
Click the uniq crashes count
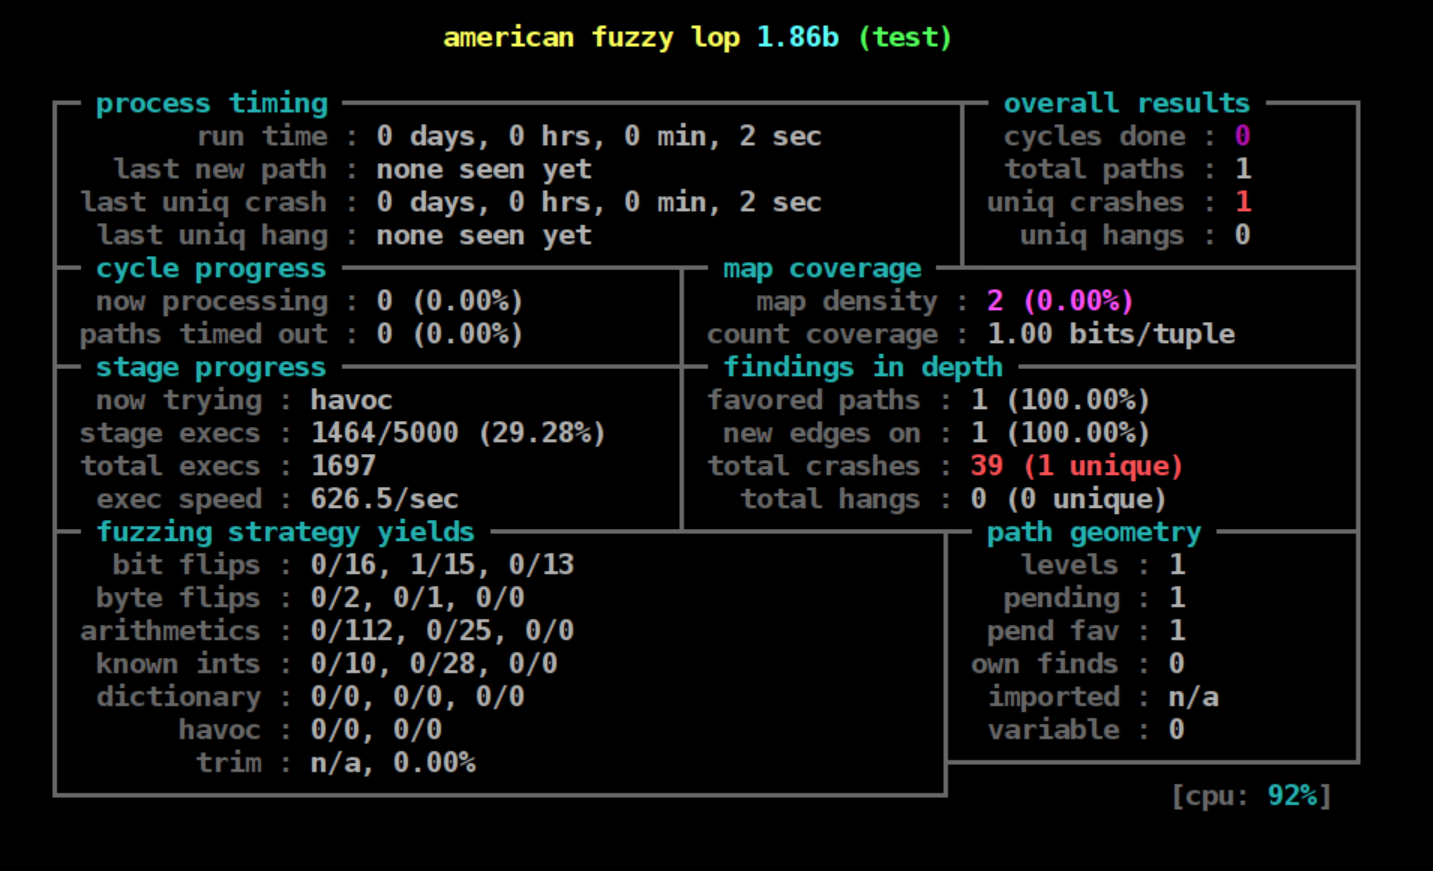1243,202
